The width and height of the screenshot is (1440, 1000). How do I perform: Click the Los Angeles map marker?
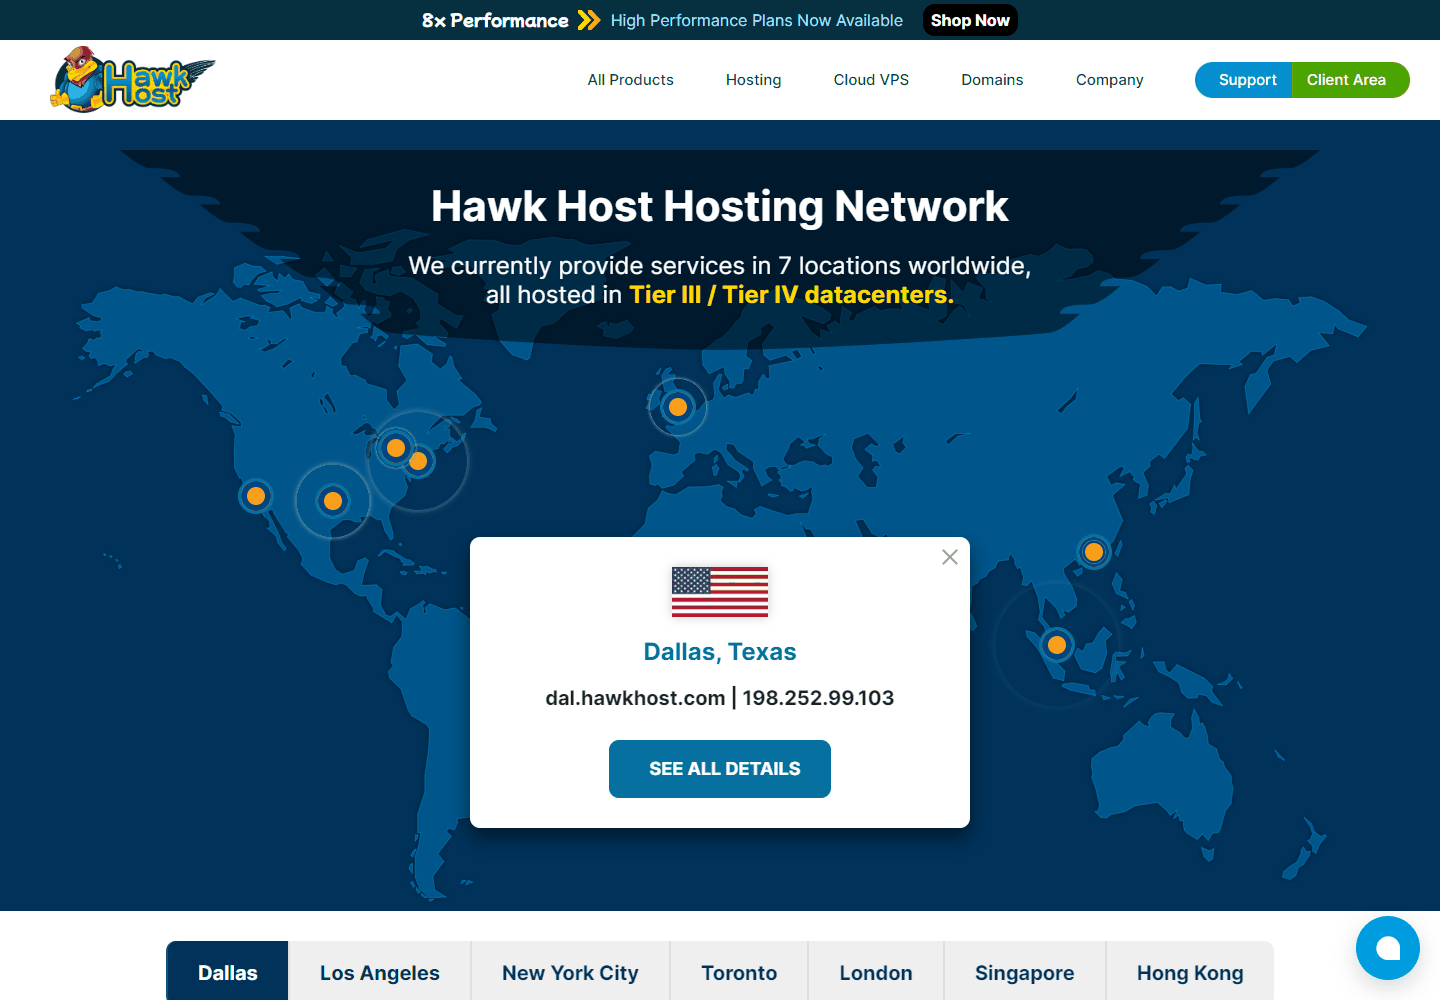coord(256,496)
